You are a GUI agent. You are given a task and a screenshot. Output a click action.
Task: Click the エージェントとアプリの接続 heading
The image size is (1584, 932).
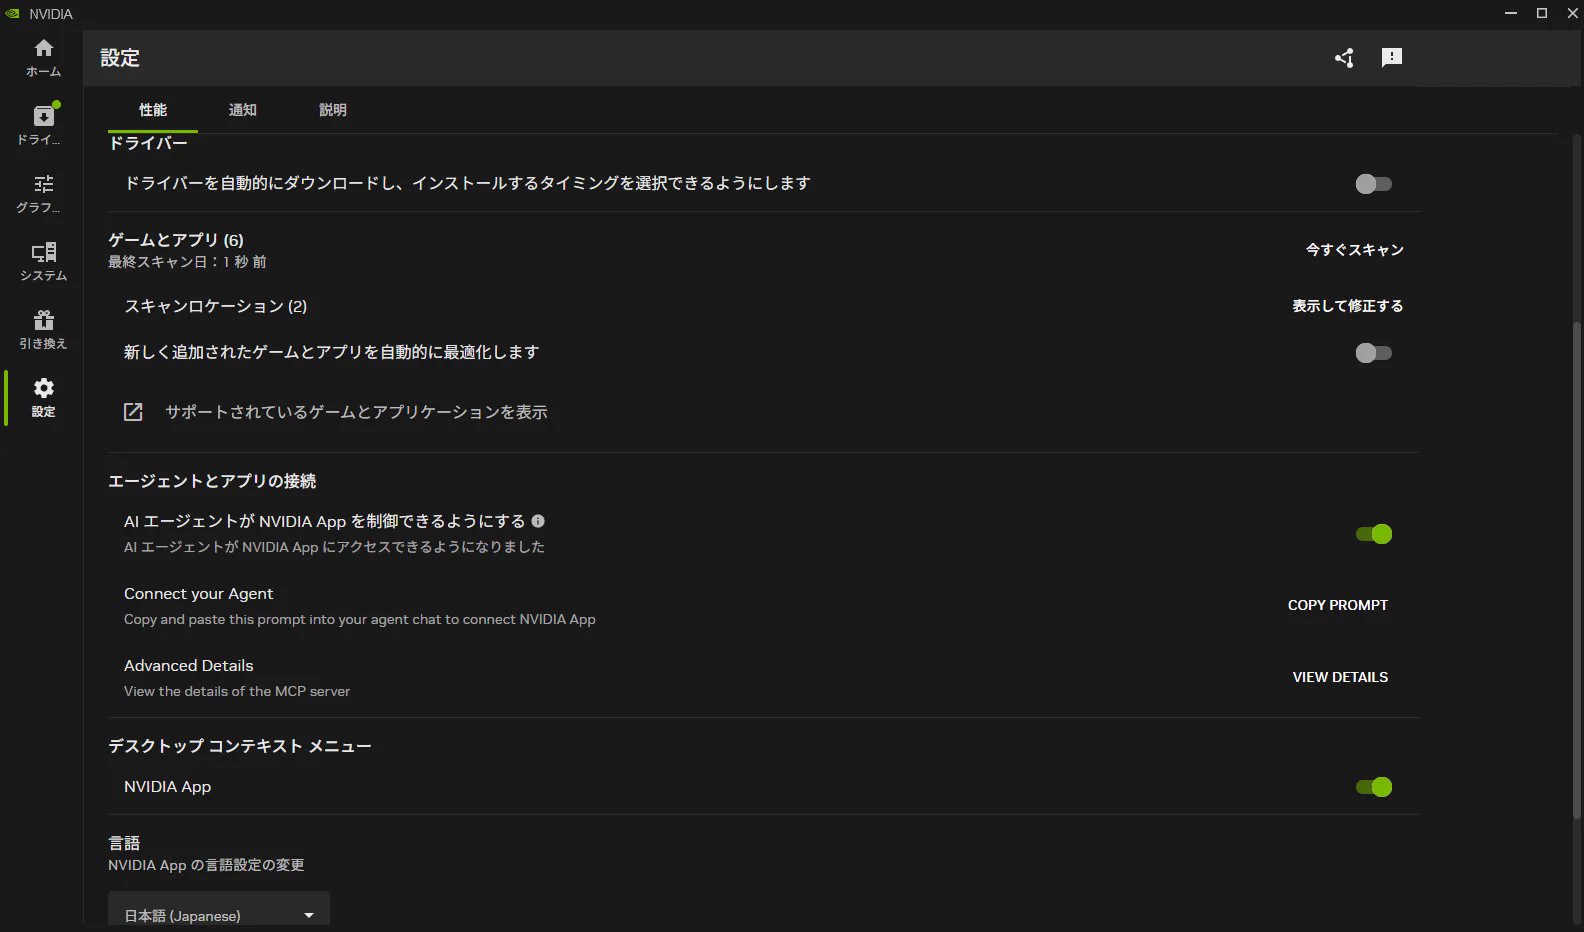(x=212, y=481)
